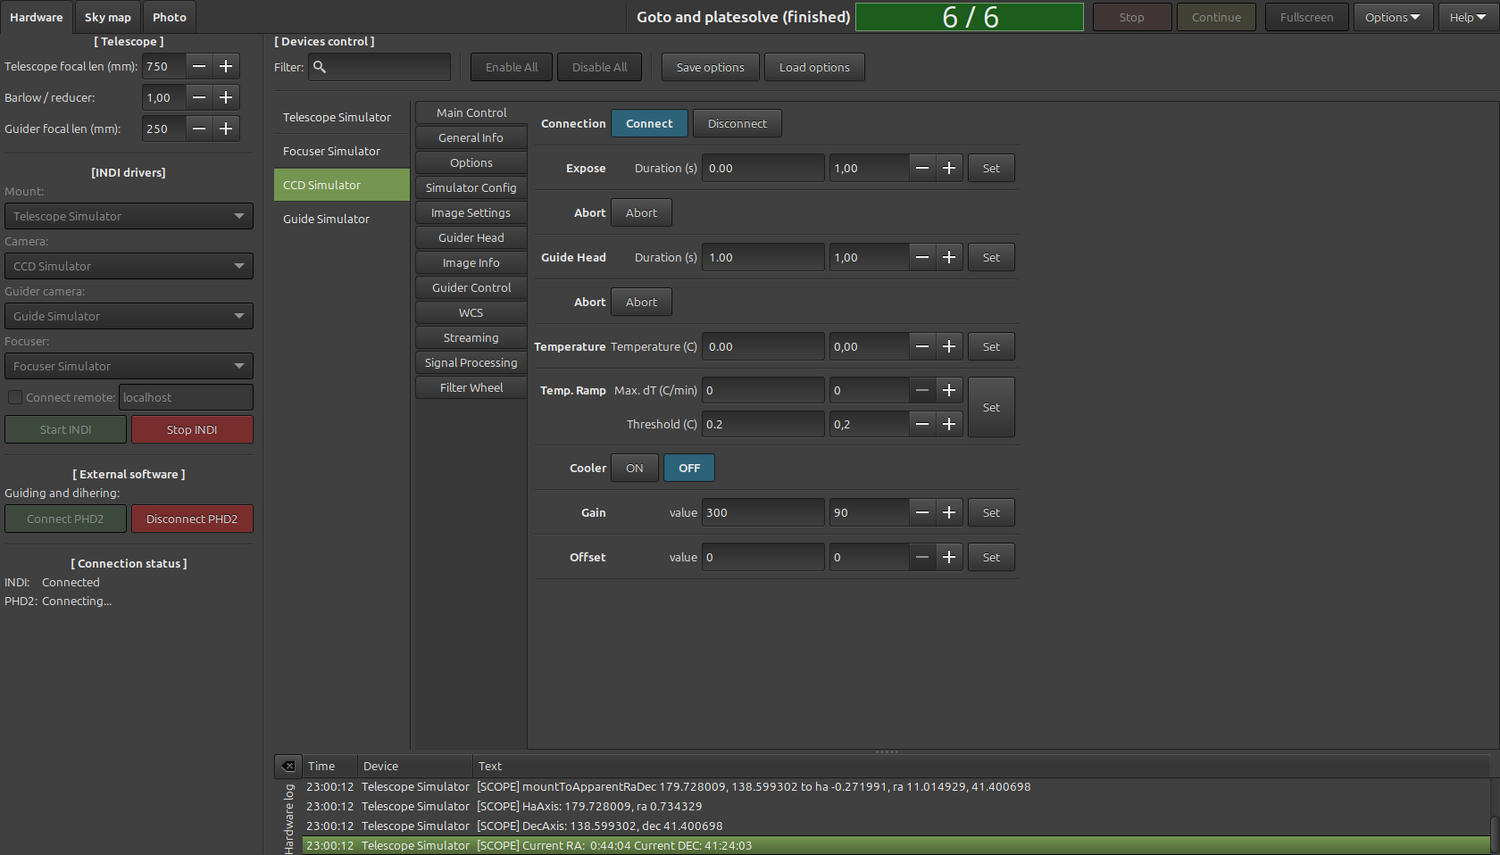Click the 6 / 6 progress bar

(969, 17)
